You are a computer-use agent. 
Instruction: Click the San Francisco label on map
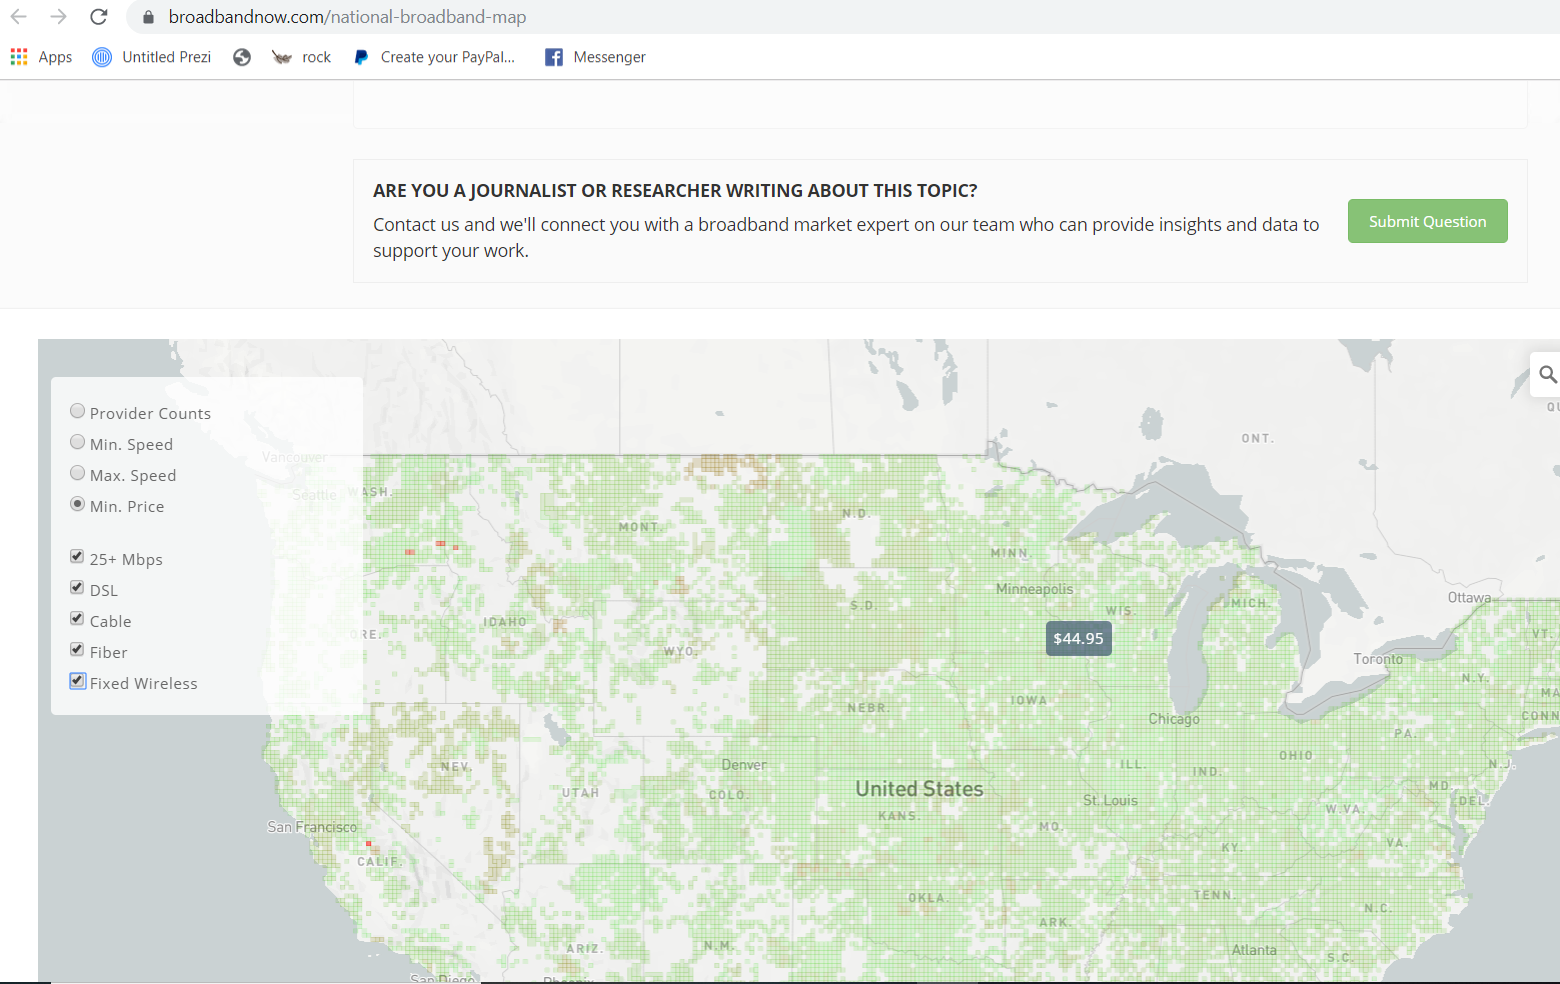pos(312,827)
